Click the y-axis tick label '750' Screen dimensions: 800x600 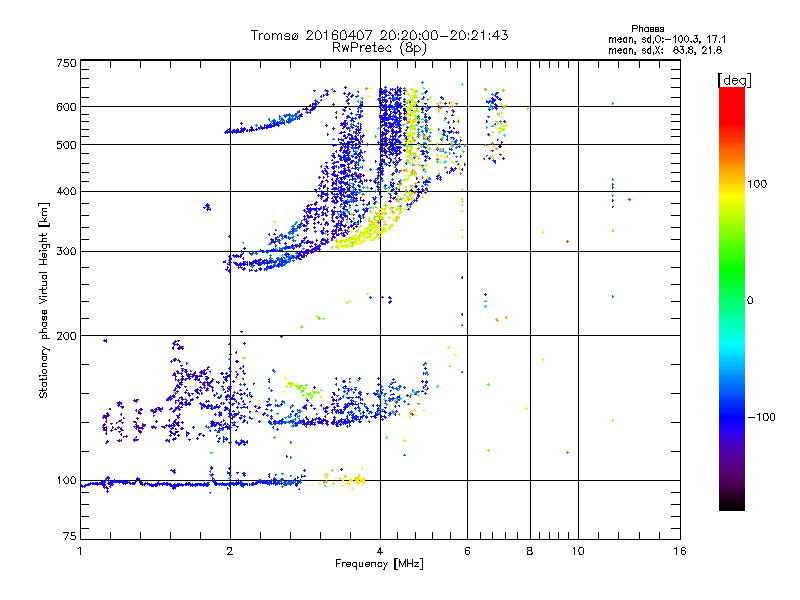(66, 63)
